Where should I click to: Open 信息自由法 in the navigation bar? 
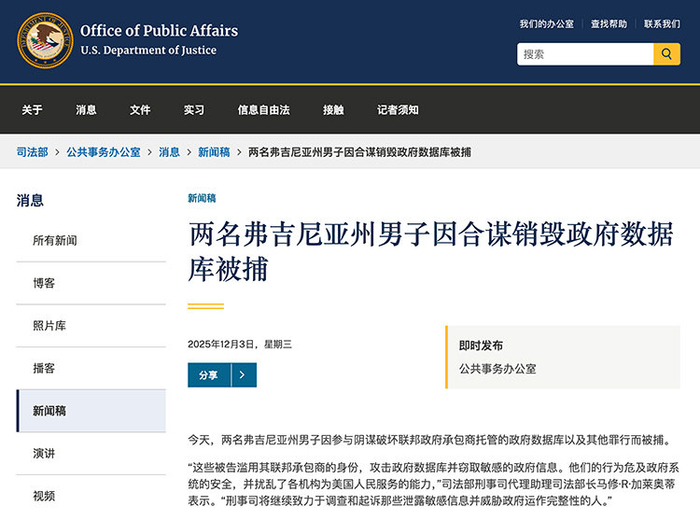click(x=263, y=110)
